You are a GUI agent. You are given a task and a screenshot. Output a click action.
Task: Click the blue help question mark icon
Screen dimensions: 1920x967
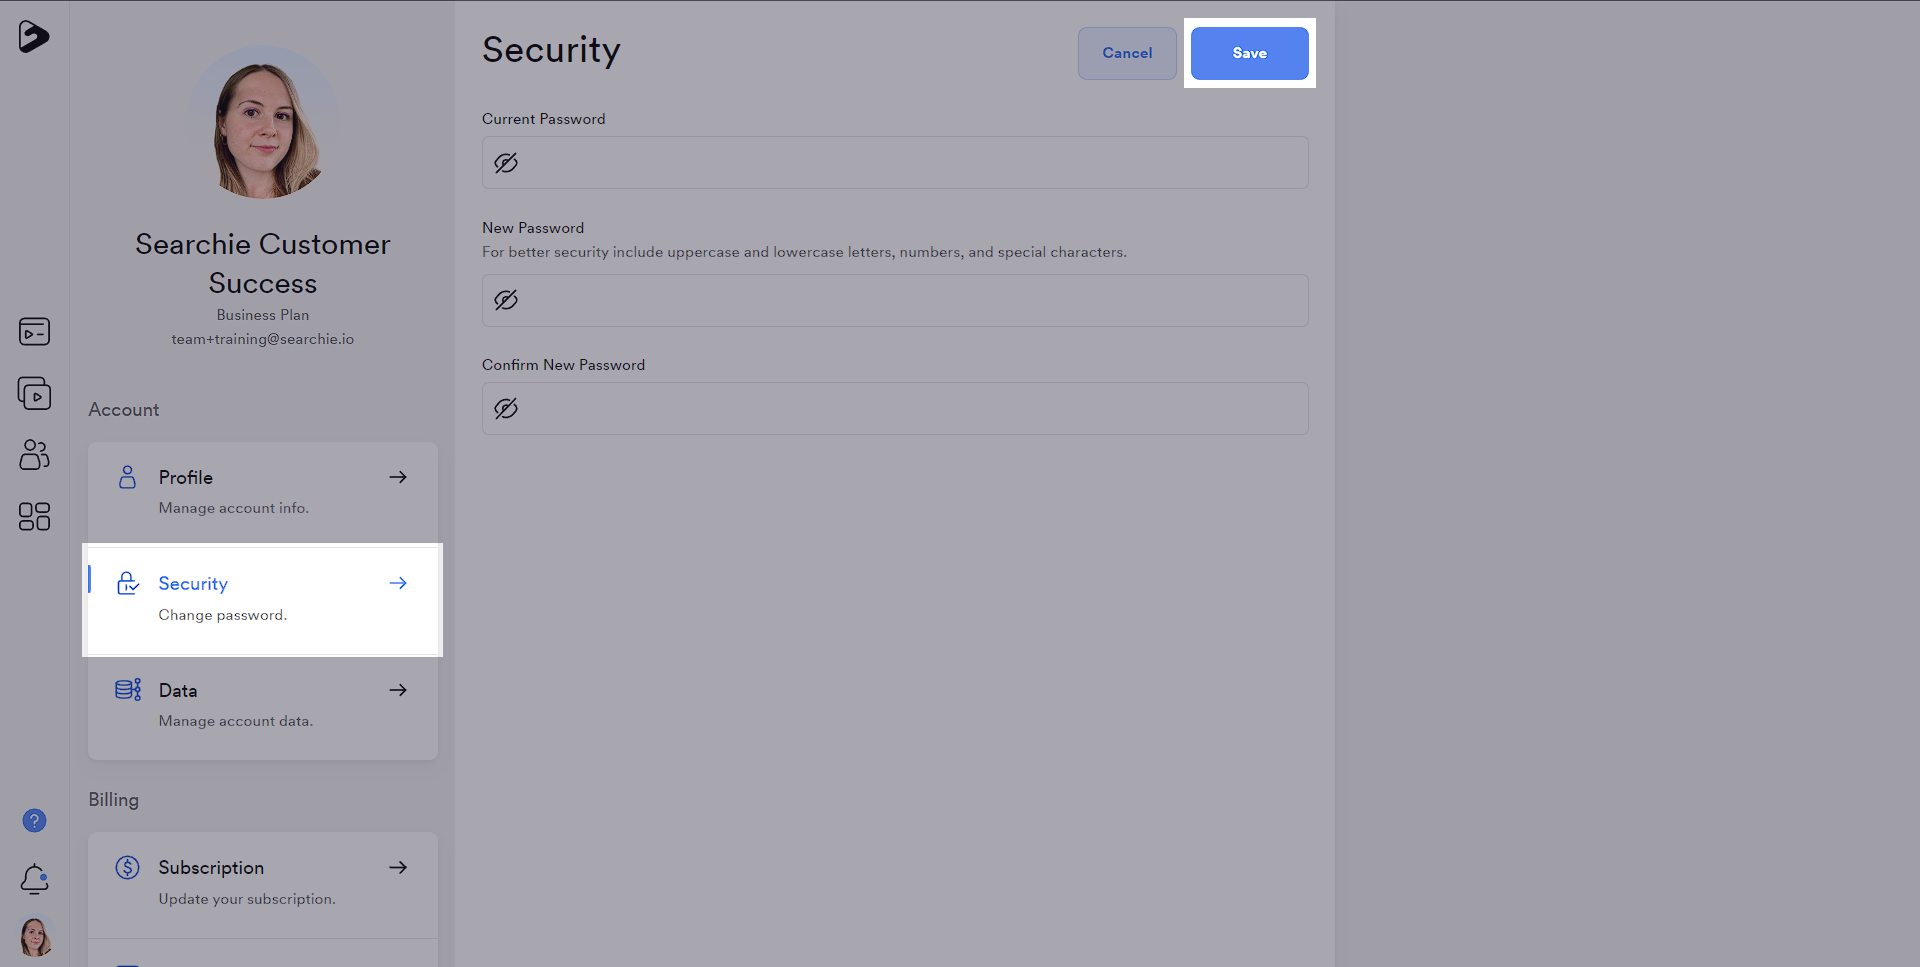(34, 821)
